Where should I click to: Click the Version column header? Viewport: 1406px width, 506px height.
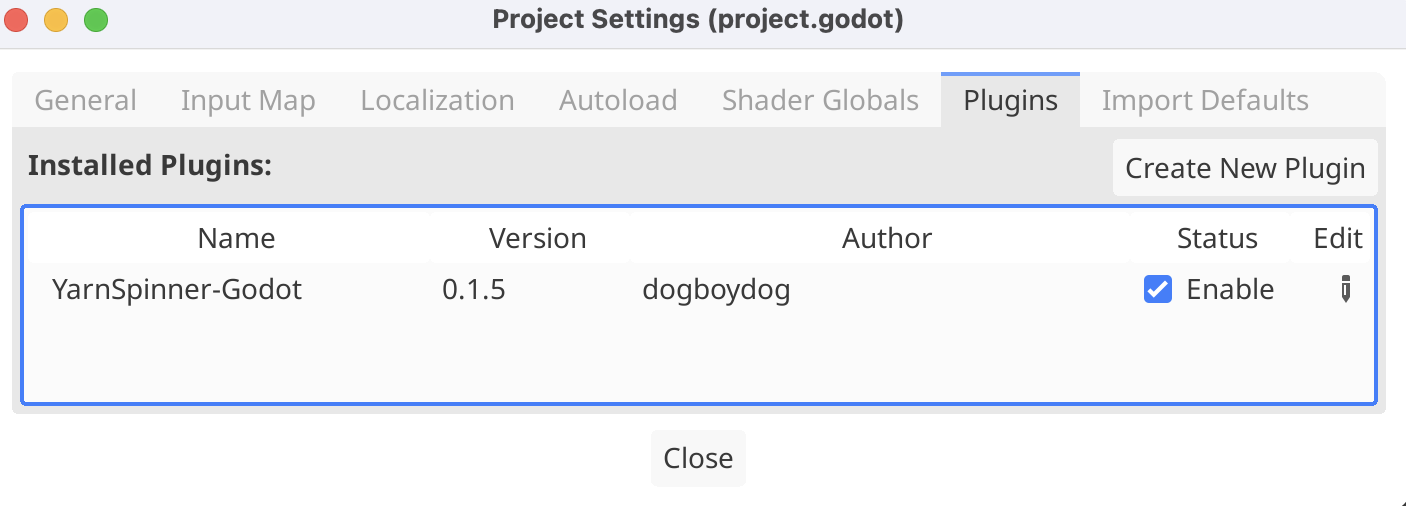(x=537, y=238)
